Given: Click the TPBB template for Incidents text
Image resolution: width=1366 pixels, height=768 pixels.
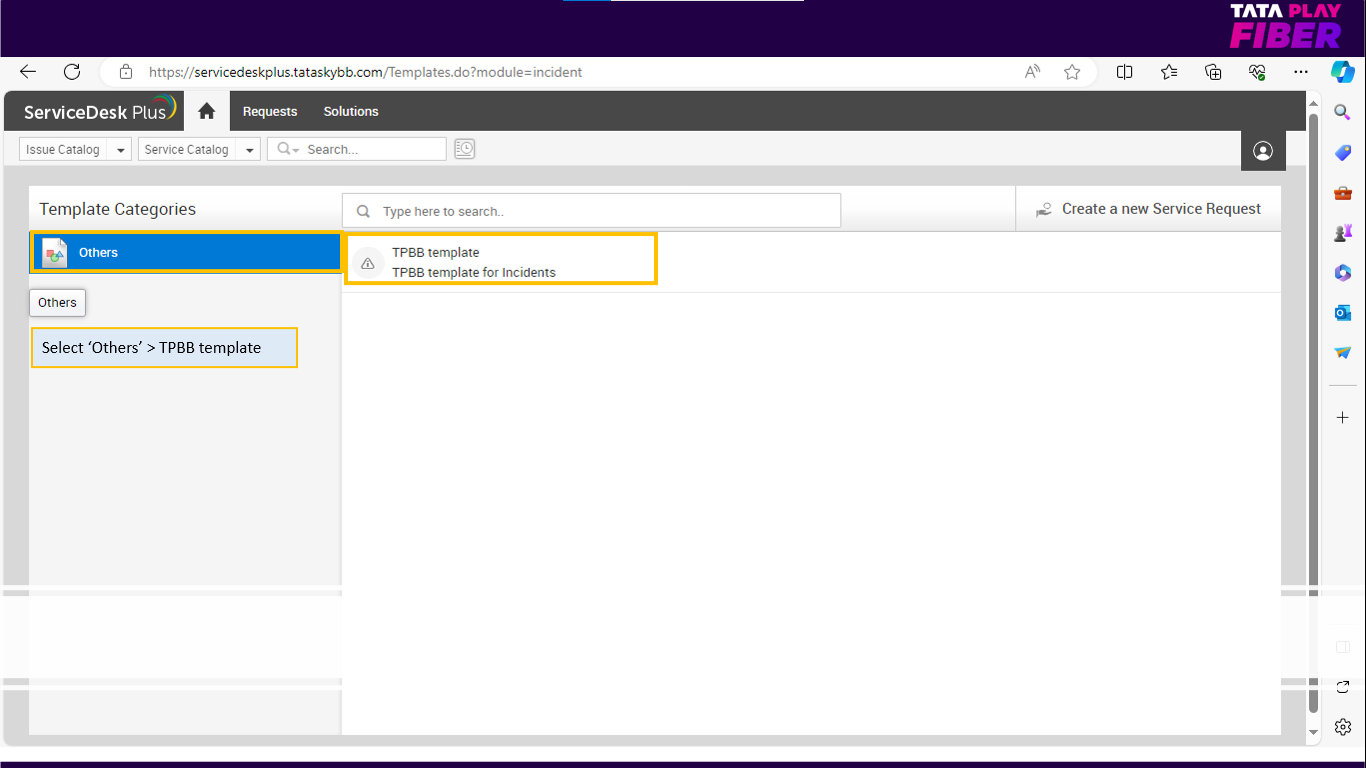Looking at the screenshot, I should pos(474,272).
